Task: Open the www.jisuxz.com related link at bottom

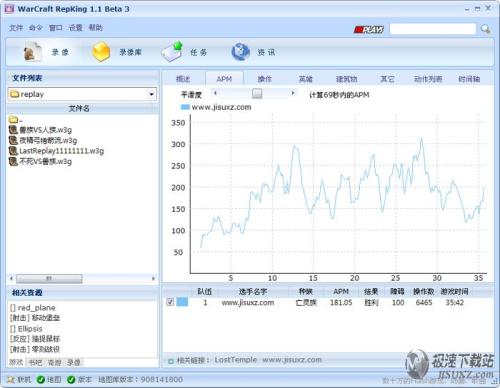Action: point(292,360)
